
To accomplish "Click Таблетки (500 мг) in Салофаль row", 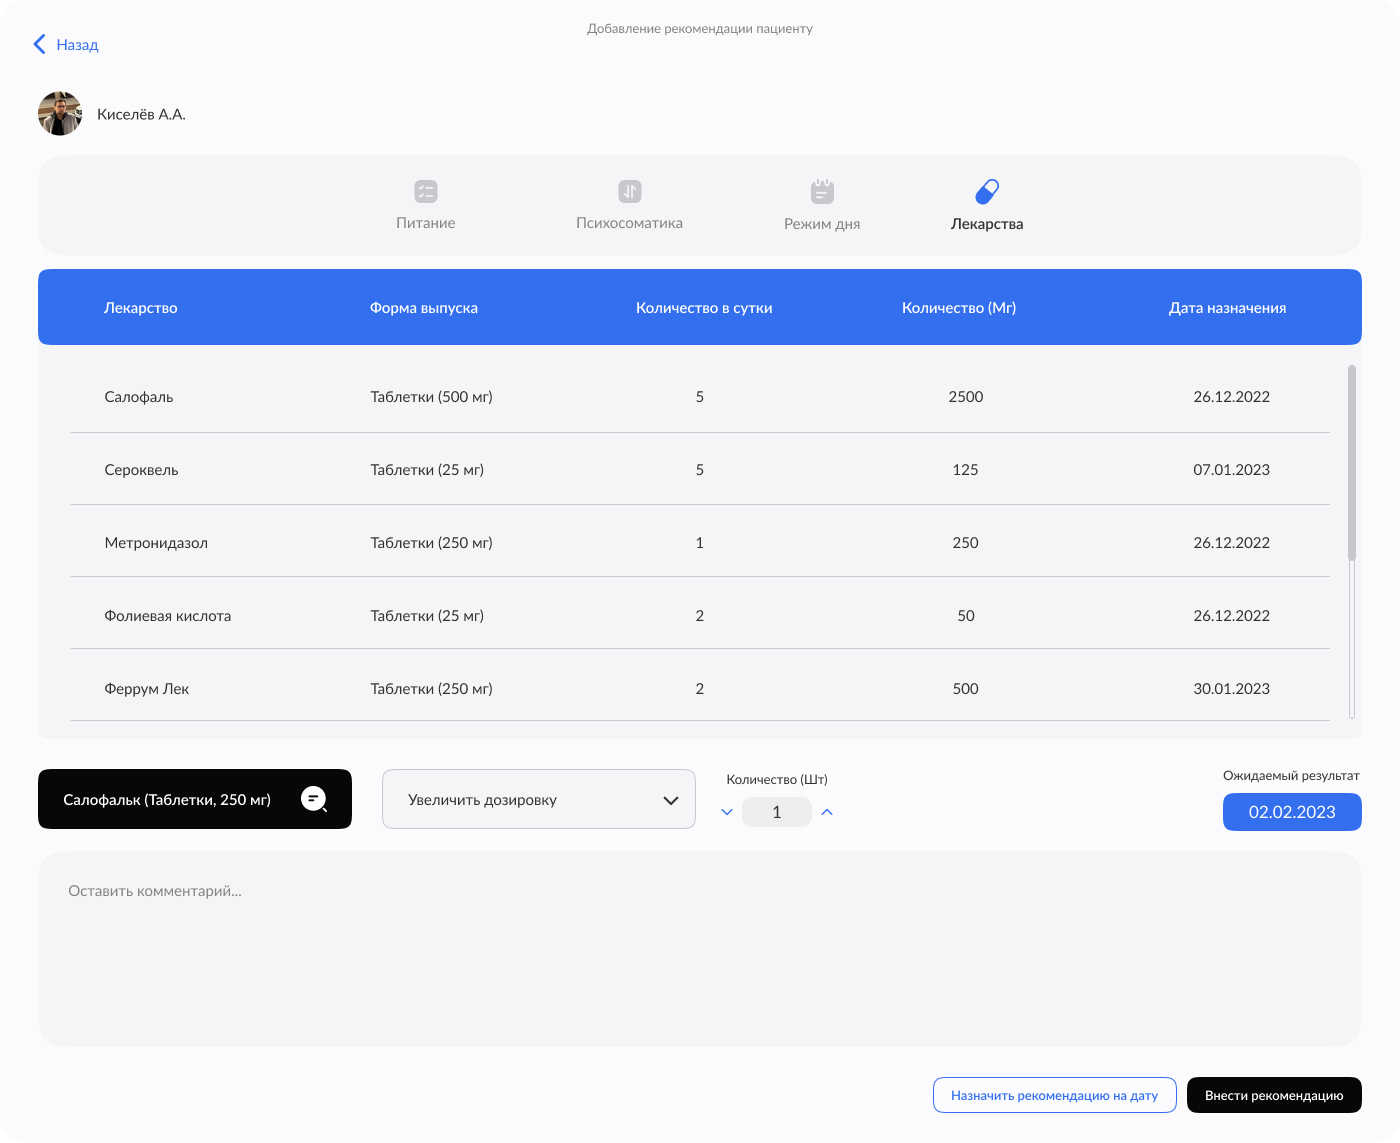I will click(431, 397).
